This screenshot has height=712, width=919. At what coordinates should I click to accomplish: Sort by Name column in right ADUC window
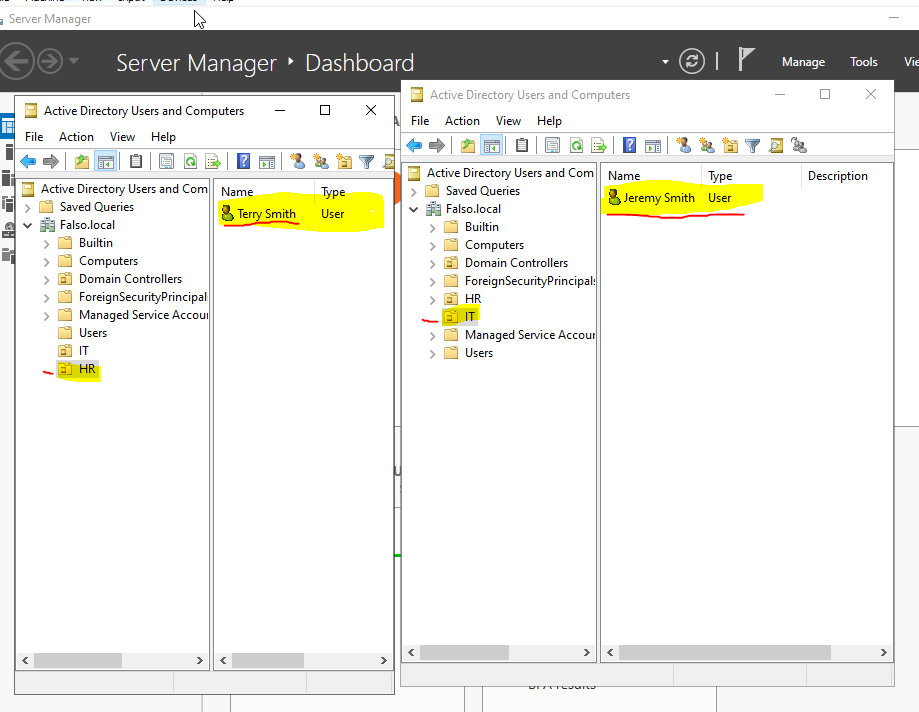pos(652,176)
